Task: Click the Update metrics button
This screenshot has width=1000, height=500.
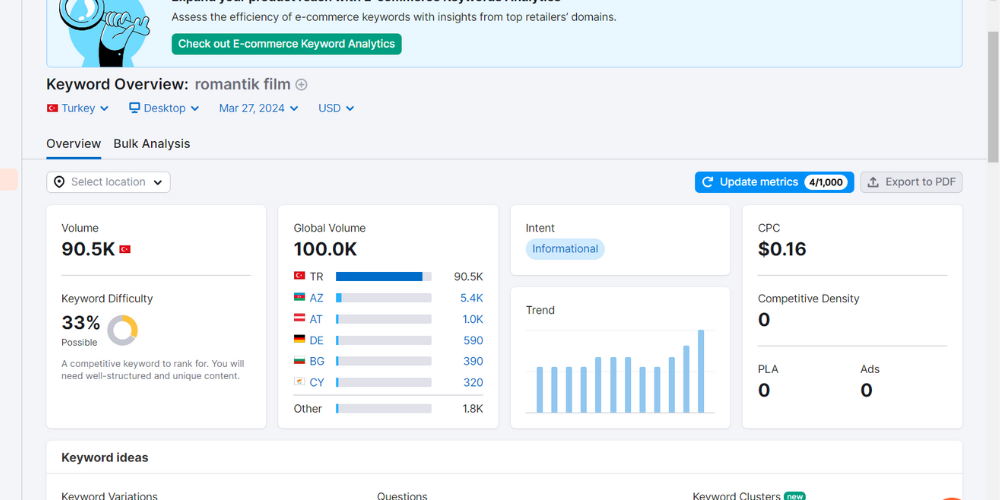Action: pyautogui.click(x=774, y=182)
